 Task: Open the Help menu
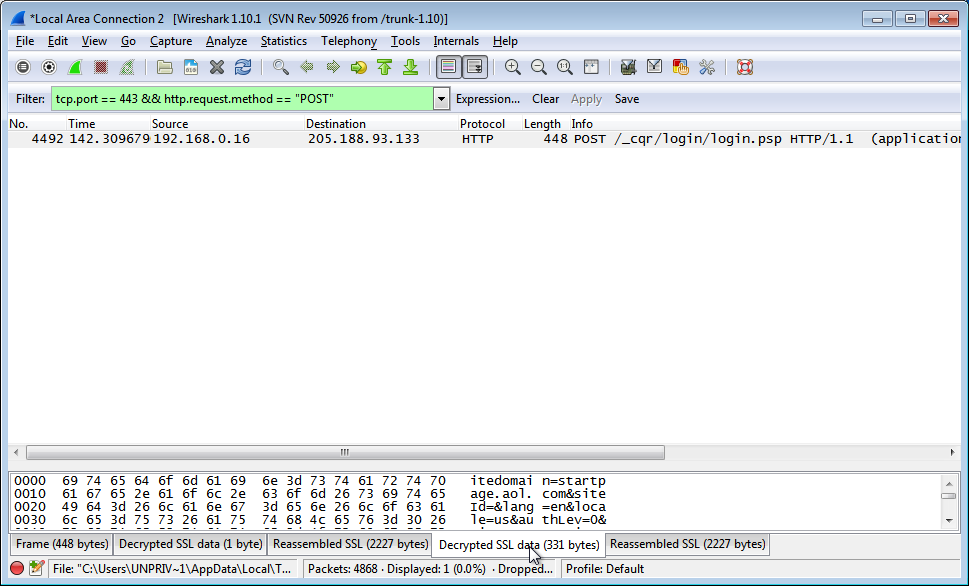click(x=505, y=41)
